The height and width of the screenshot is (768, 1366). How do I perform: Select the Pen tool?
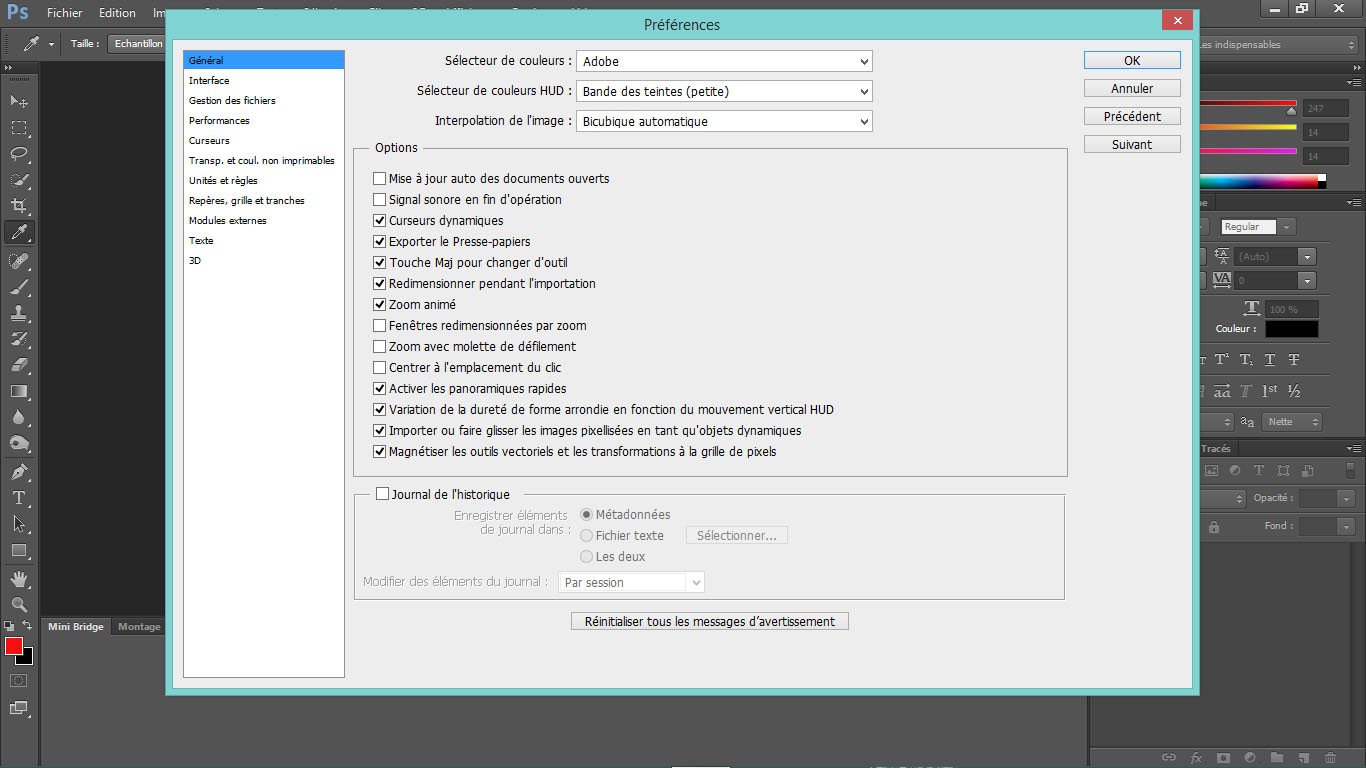coord(19,472)
